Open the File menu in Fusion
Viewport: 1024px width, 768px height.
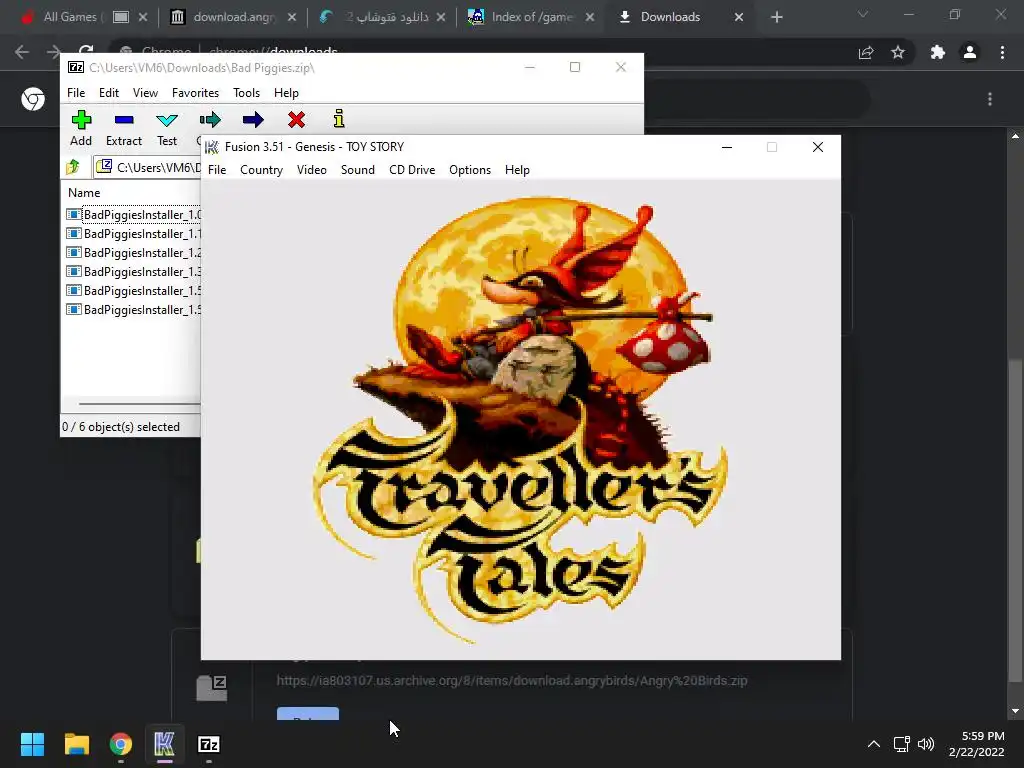pos(217,170)
